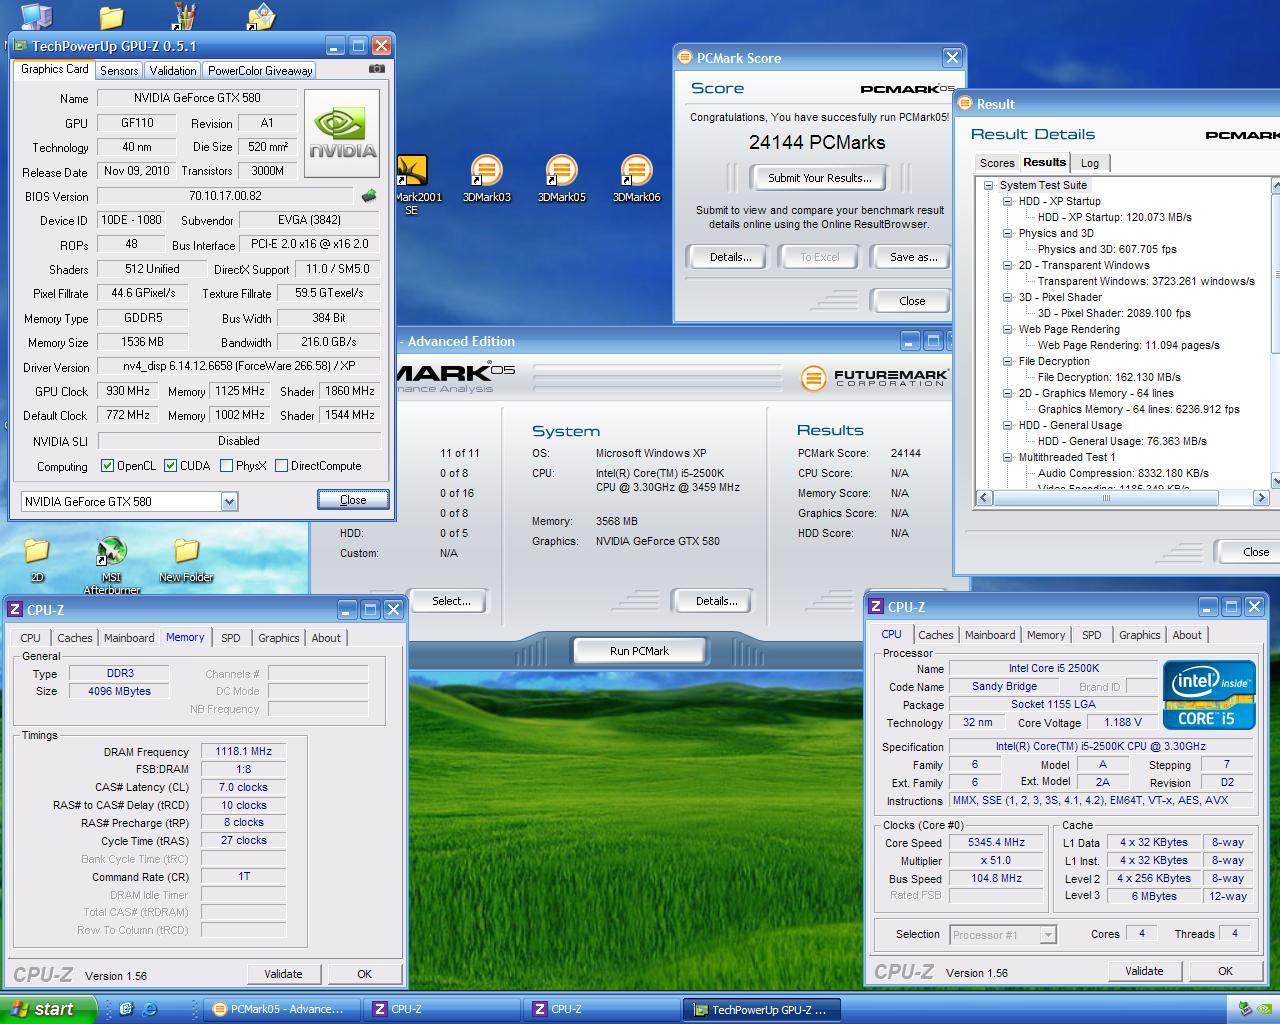Open the 3DMark2001 SE desktop shortcut
This screenshot has height=1024, width=1280.
click(412, 185)
